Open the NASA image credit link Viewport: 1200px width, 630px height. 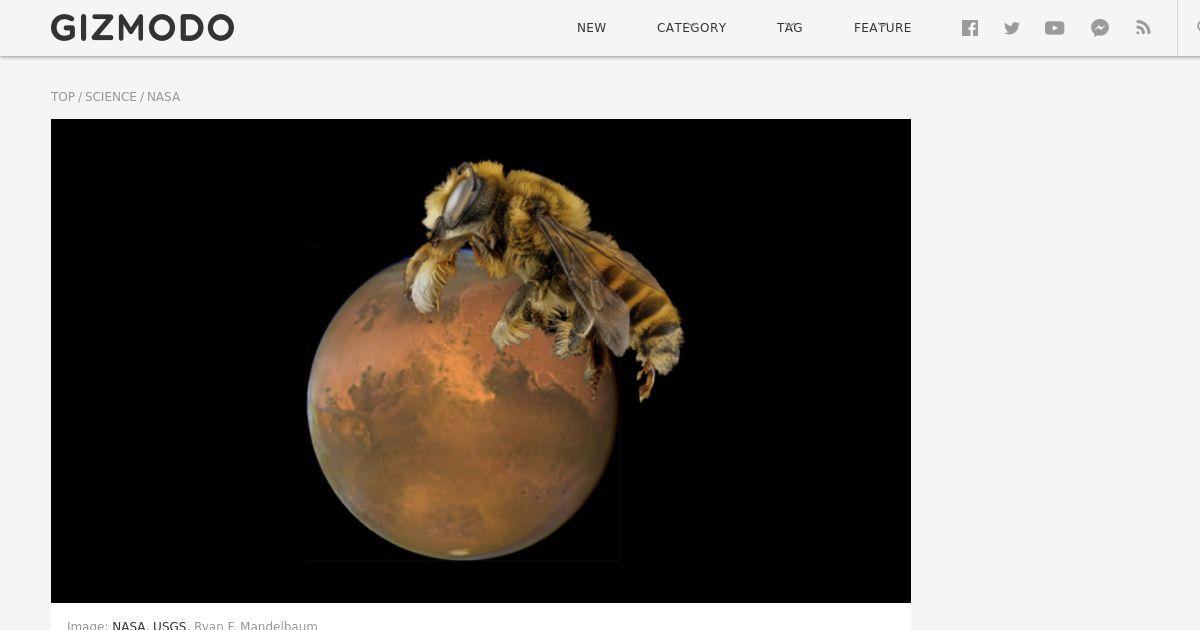tap(129, 625)
